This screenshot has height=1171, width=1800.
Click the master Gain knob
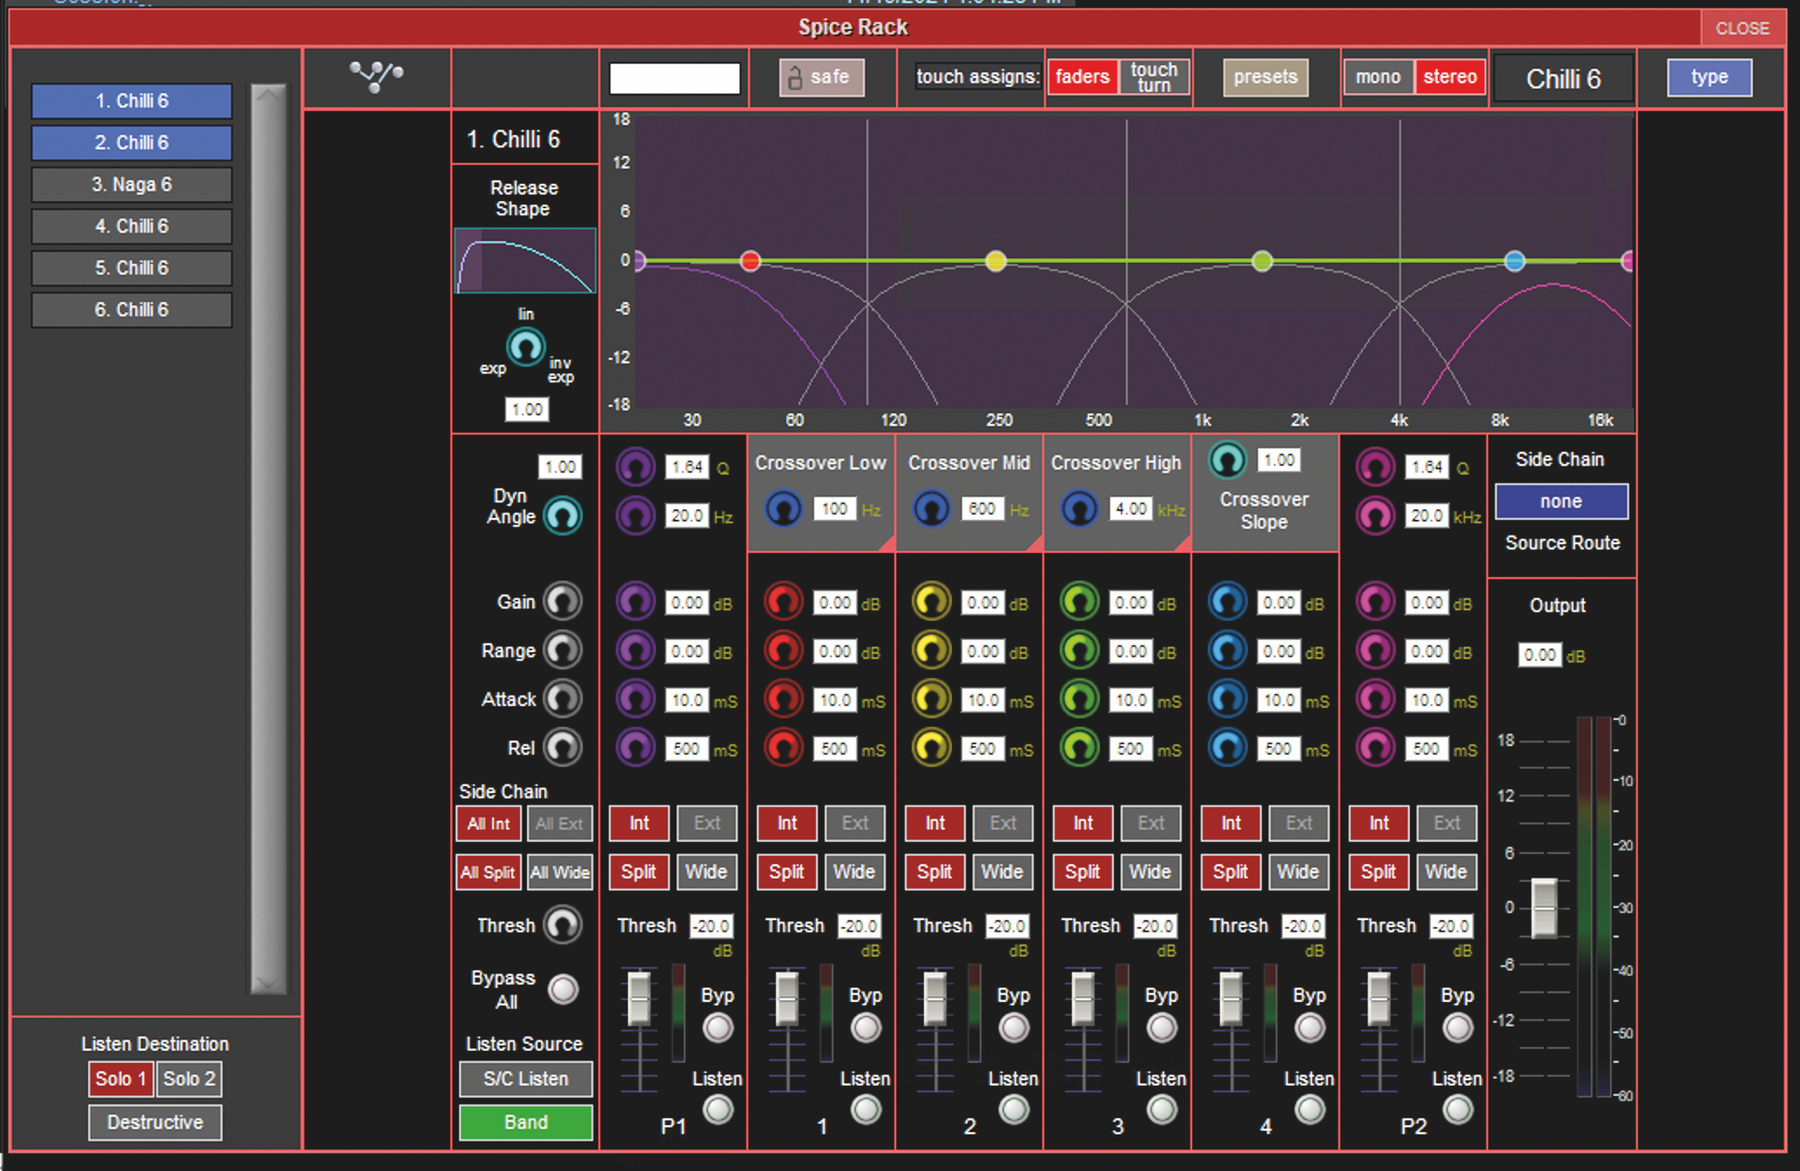[x=563, y=601]
